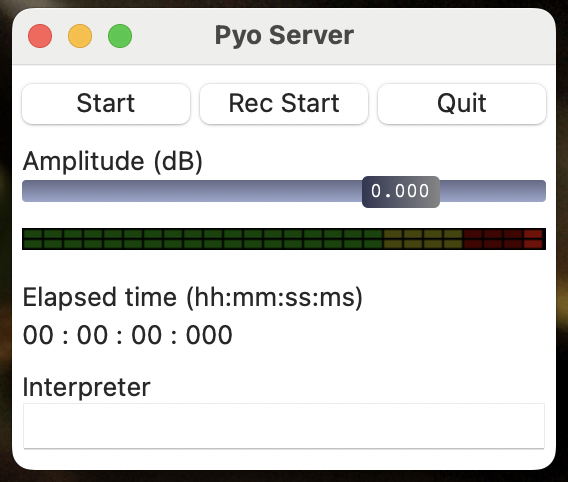Click the Pyo Server title bar text
Viewport: 568px width, 482px height.
[284, 35]
